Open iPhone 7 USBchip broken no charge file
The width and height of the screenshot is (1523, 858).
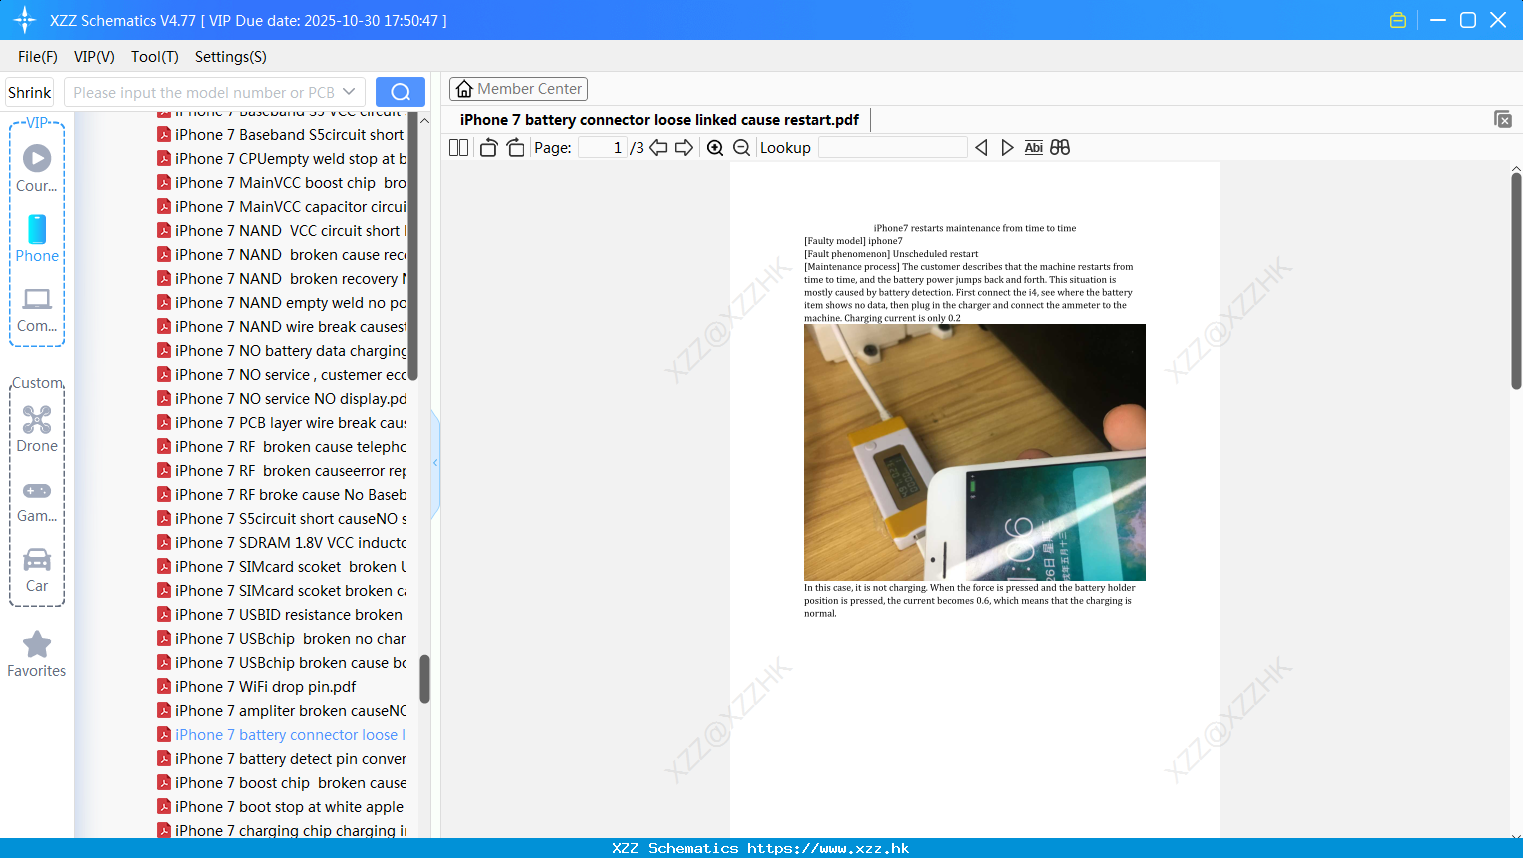point(282,639)
